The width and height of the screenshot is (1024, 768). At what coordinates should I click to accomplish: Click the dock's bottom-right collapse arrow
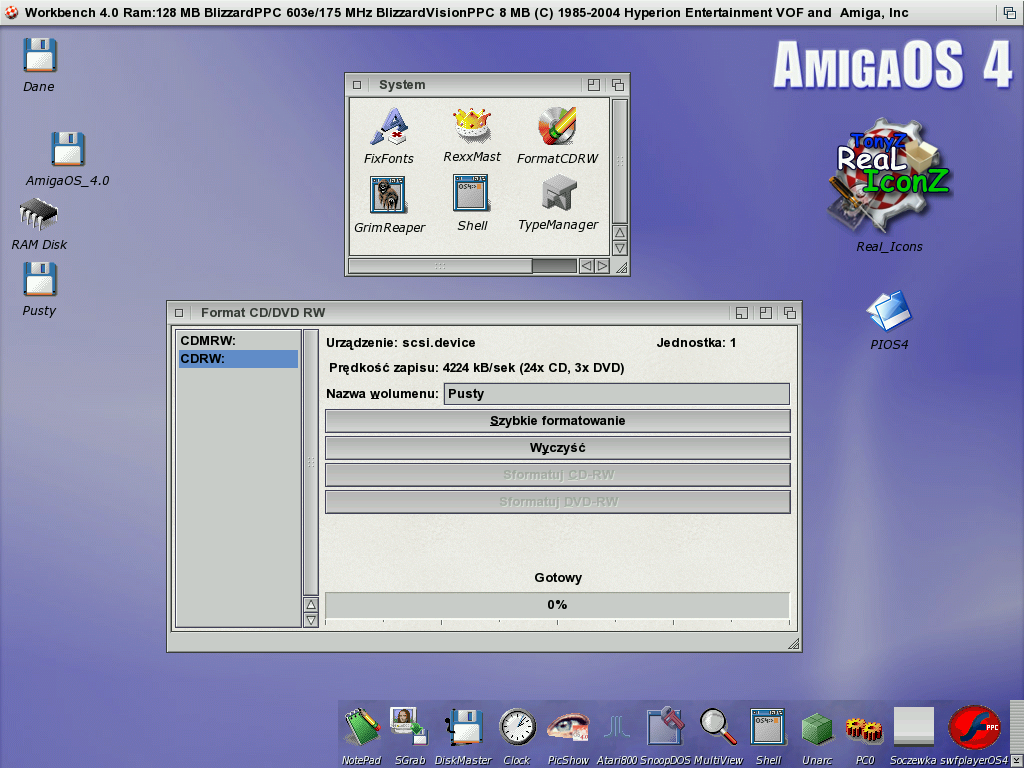[1014, 760]
